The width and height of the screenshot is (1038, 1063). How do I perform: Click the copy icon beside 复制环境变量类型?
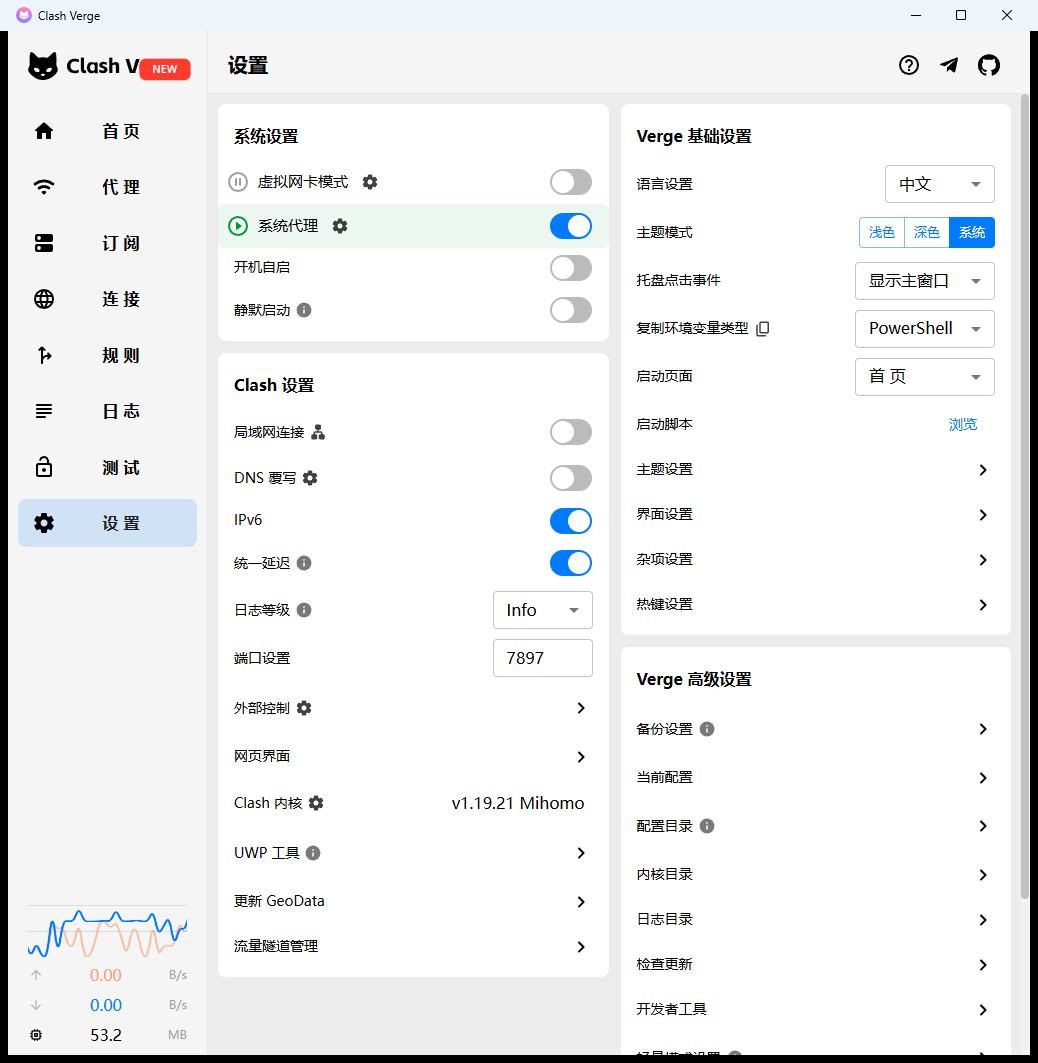click(763, 329)
